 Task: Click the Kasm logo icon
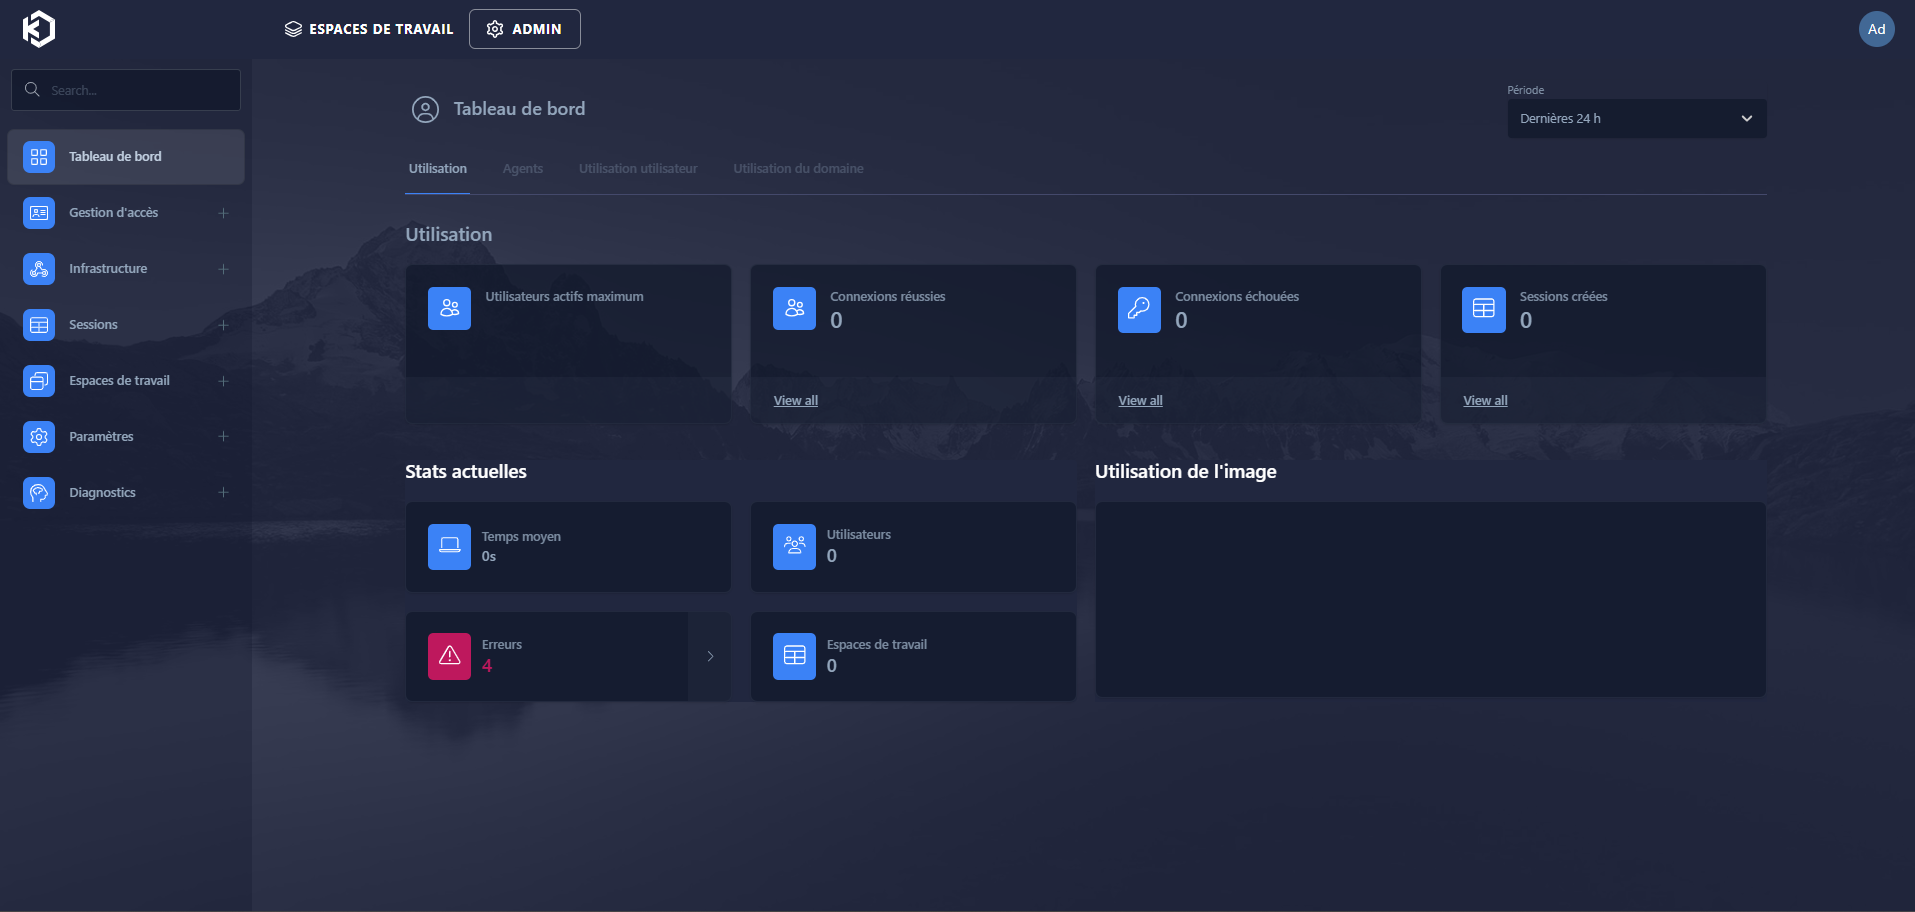(39, 29)
